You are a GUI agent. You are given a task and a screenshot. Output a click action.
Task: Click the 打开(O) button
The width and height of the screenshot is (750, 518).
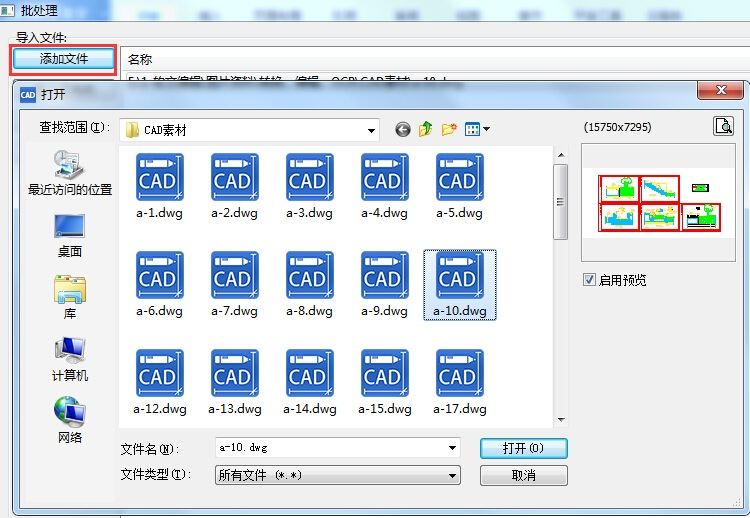[x=524, y=449]
